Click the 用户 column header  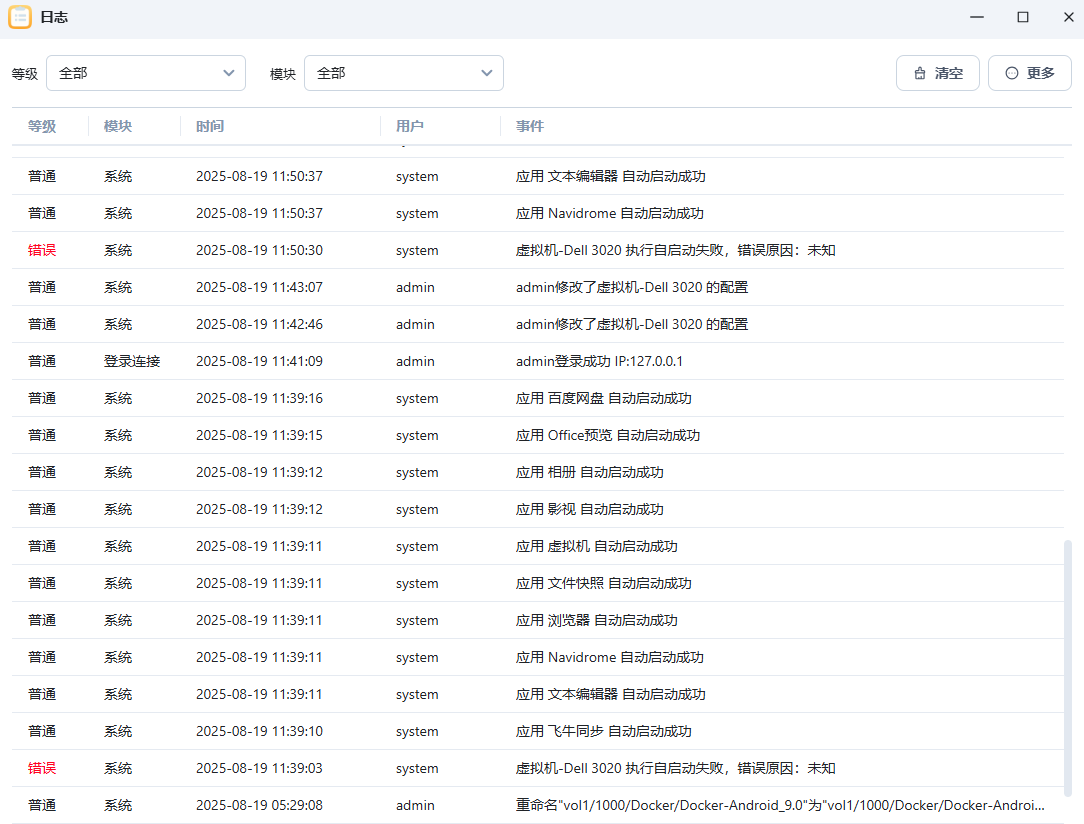[x=410, y=126]
